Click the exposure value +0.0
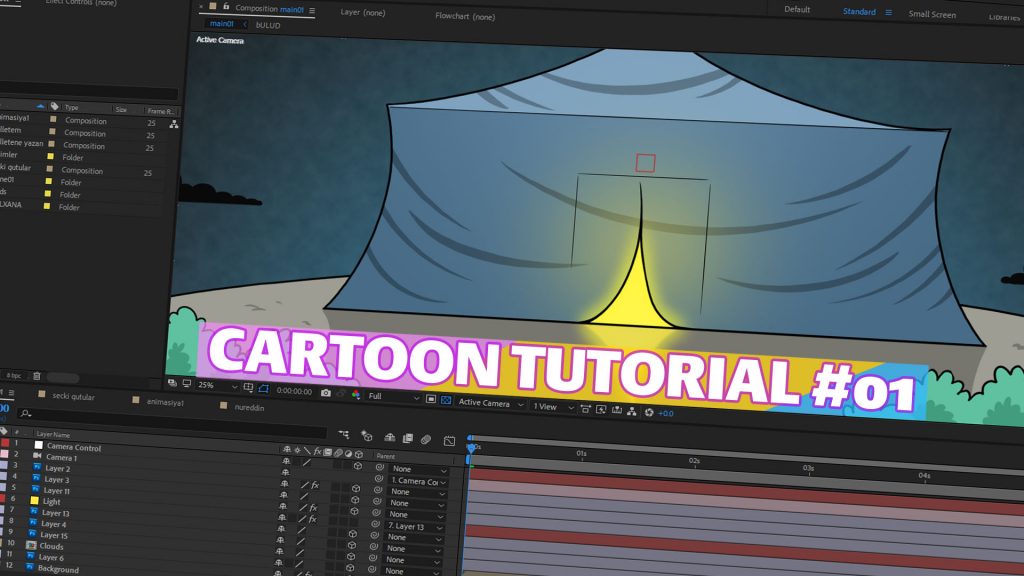This screenshot has width=1024, height=576. [665, 413]
